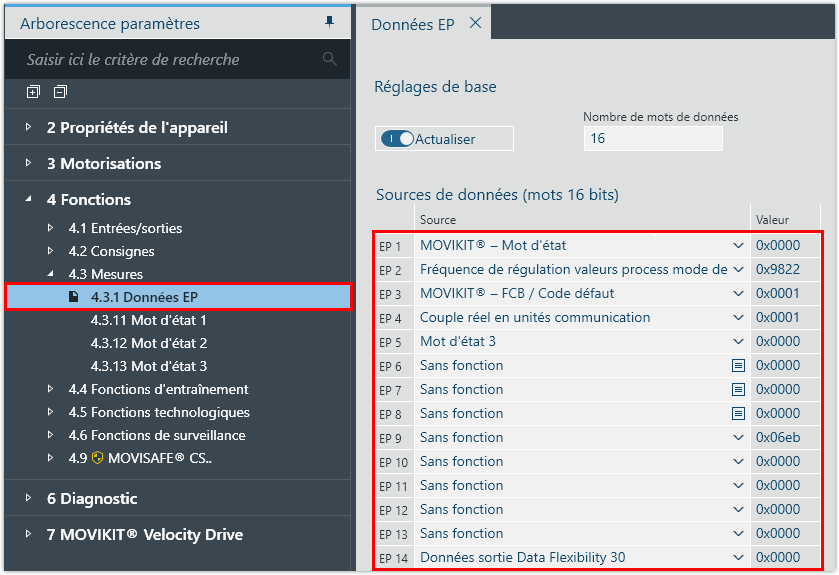Open the list icon for EP 6
The height and width of the screenshot is (575, 839).
738,366
